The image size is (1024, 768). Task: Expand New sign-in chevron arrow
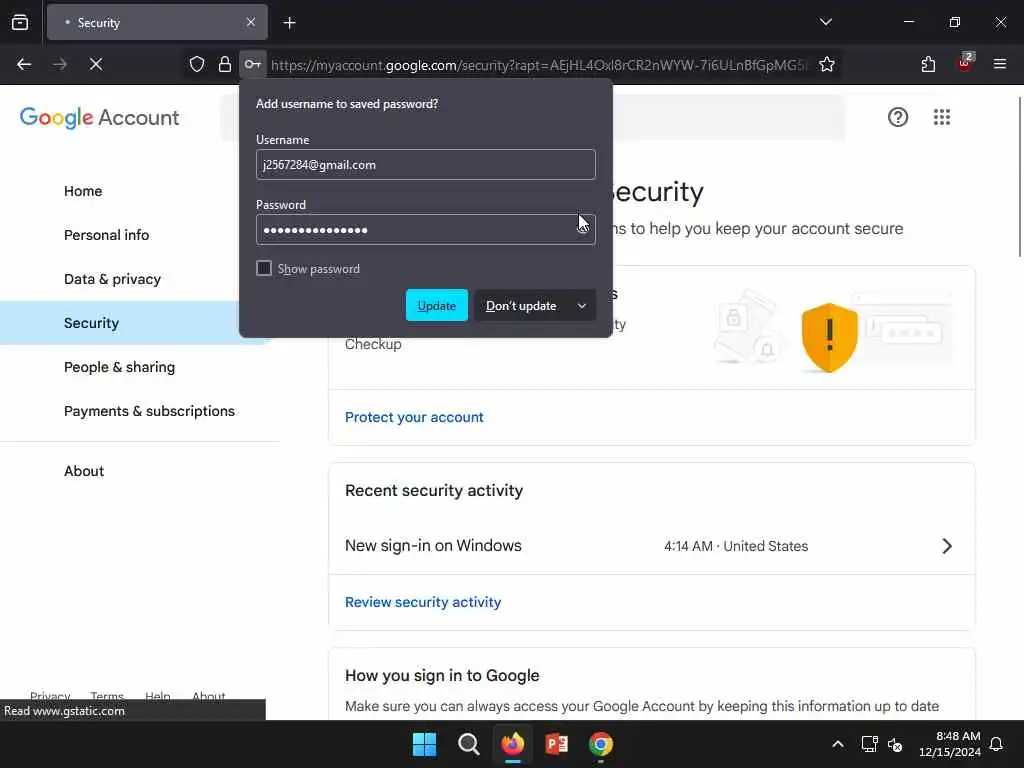click(x=947, y=546)
